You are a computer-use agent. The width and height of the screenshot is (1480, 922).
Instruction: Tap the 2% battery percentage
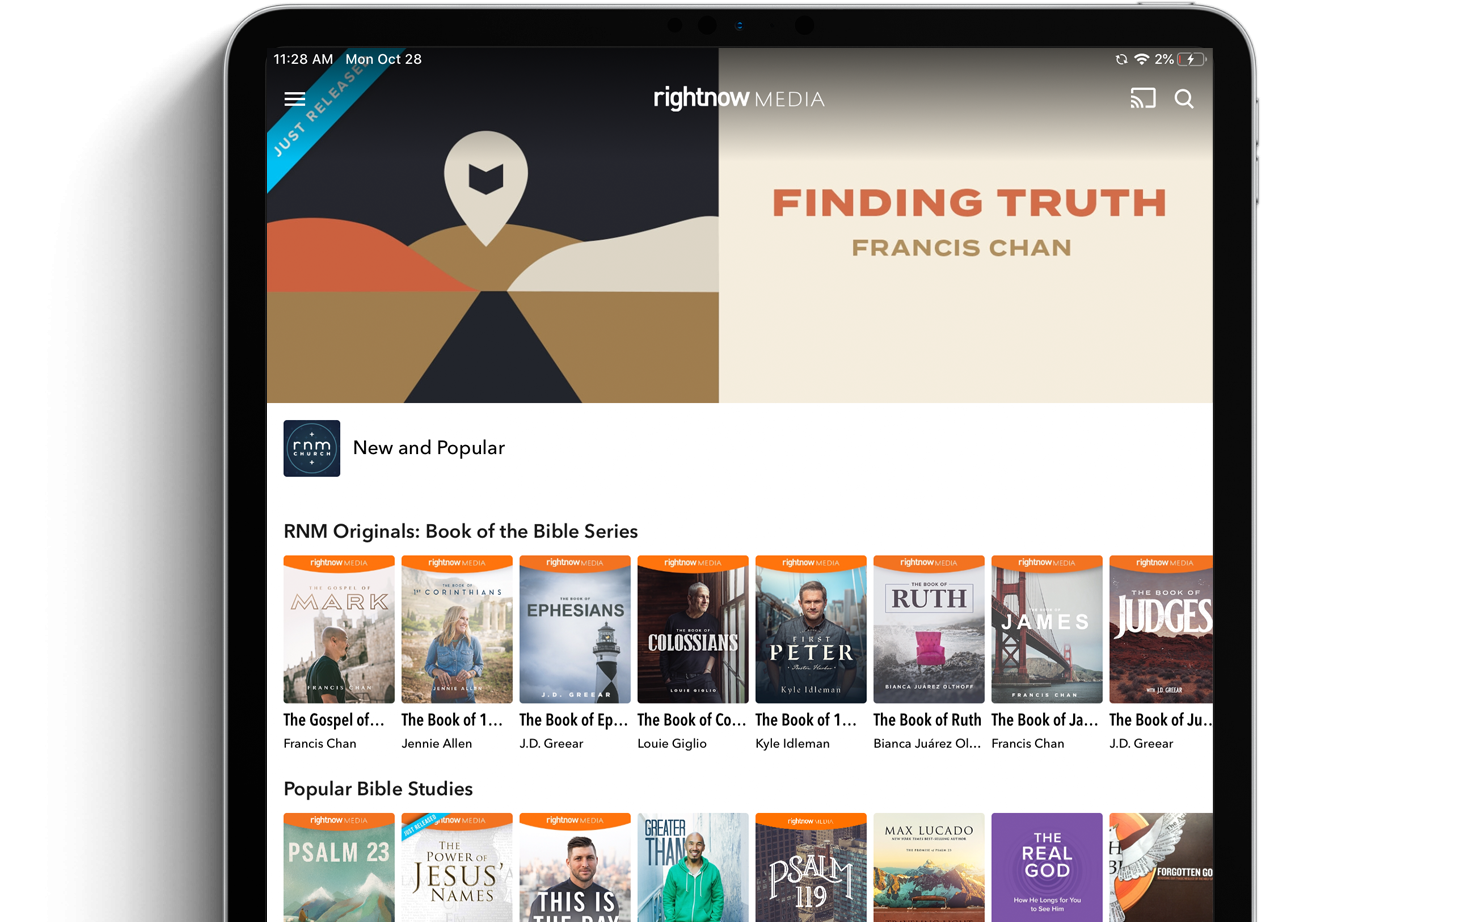[1164, 59]
